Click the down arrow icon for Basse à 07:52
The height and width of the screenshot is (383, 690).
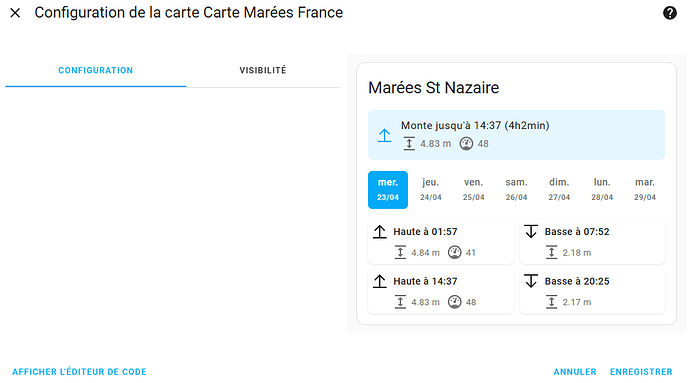tap(531, 232)
